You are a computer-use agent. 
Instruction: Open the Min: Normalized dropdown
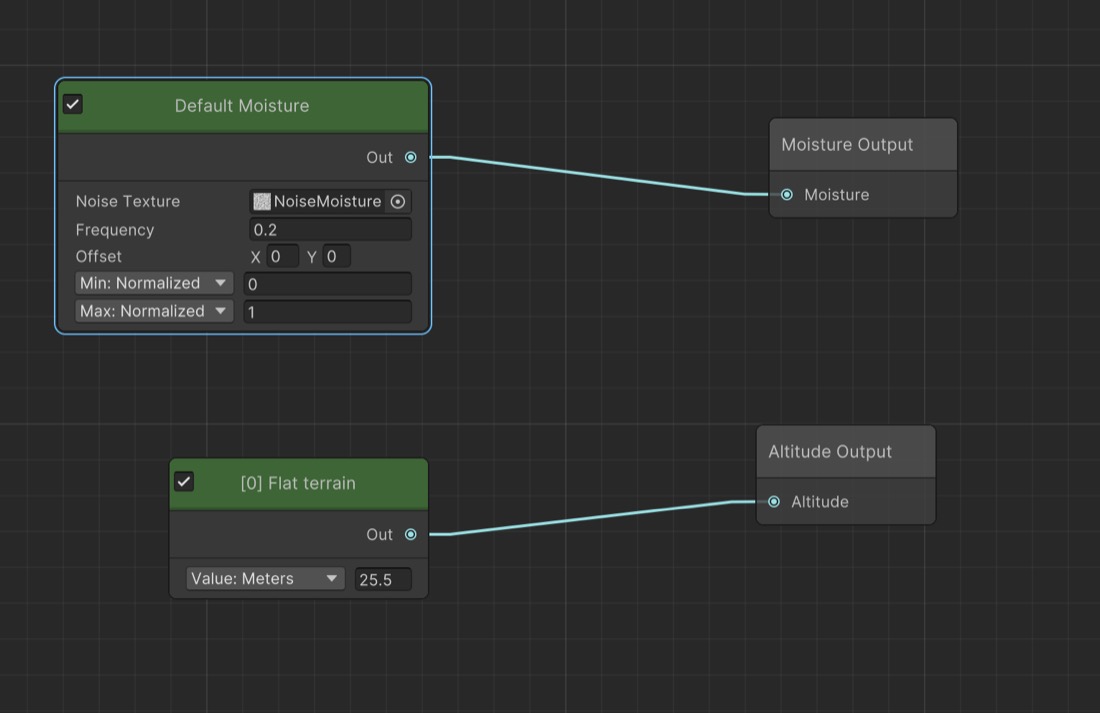(154, 283)
